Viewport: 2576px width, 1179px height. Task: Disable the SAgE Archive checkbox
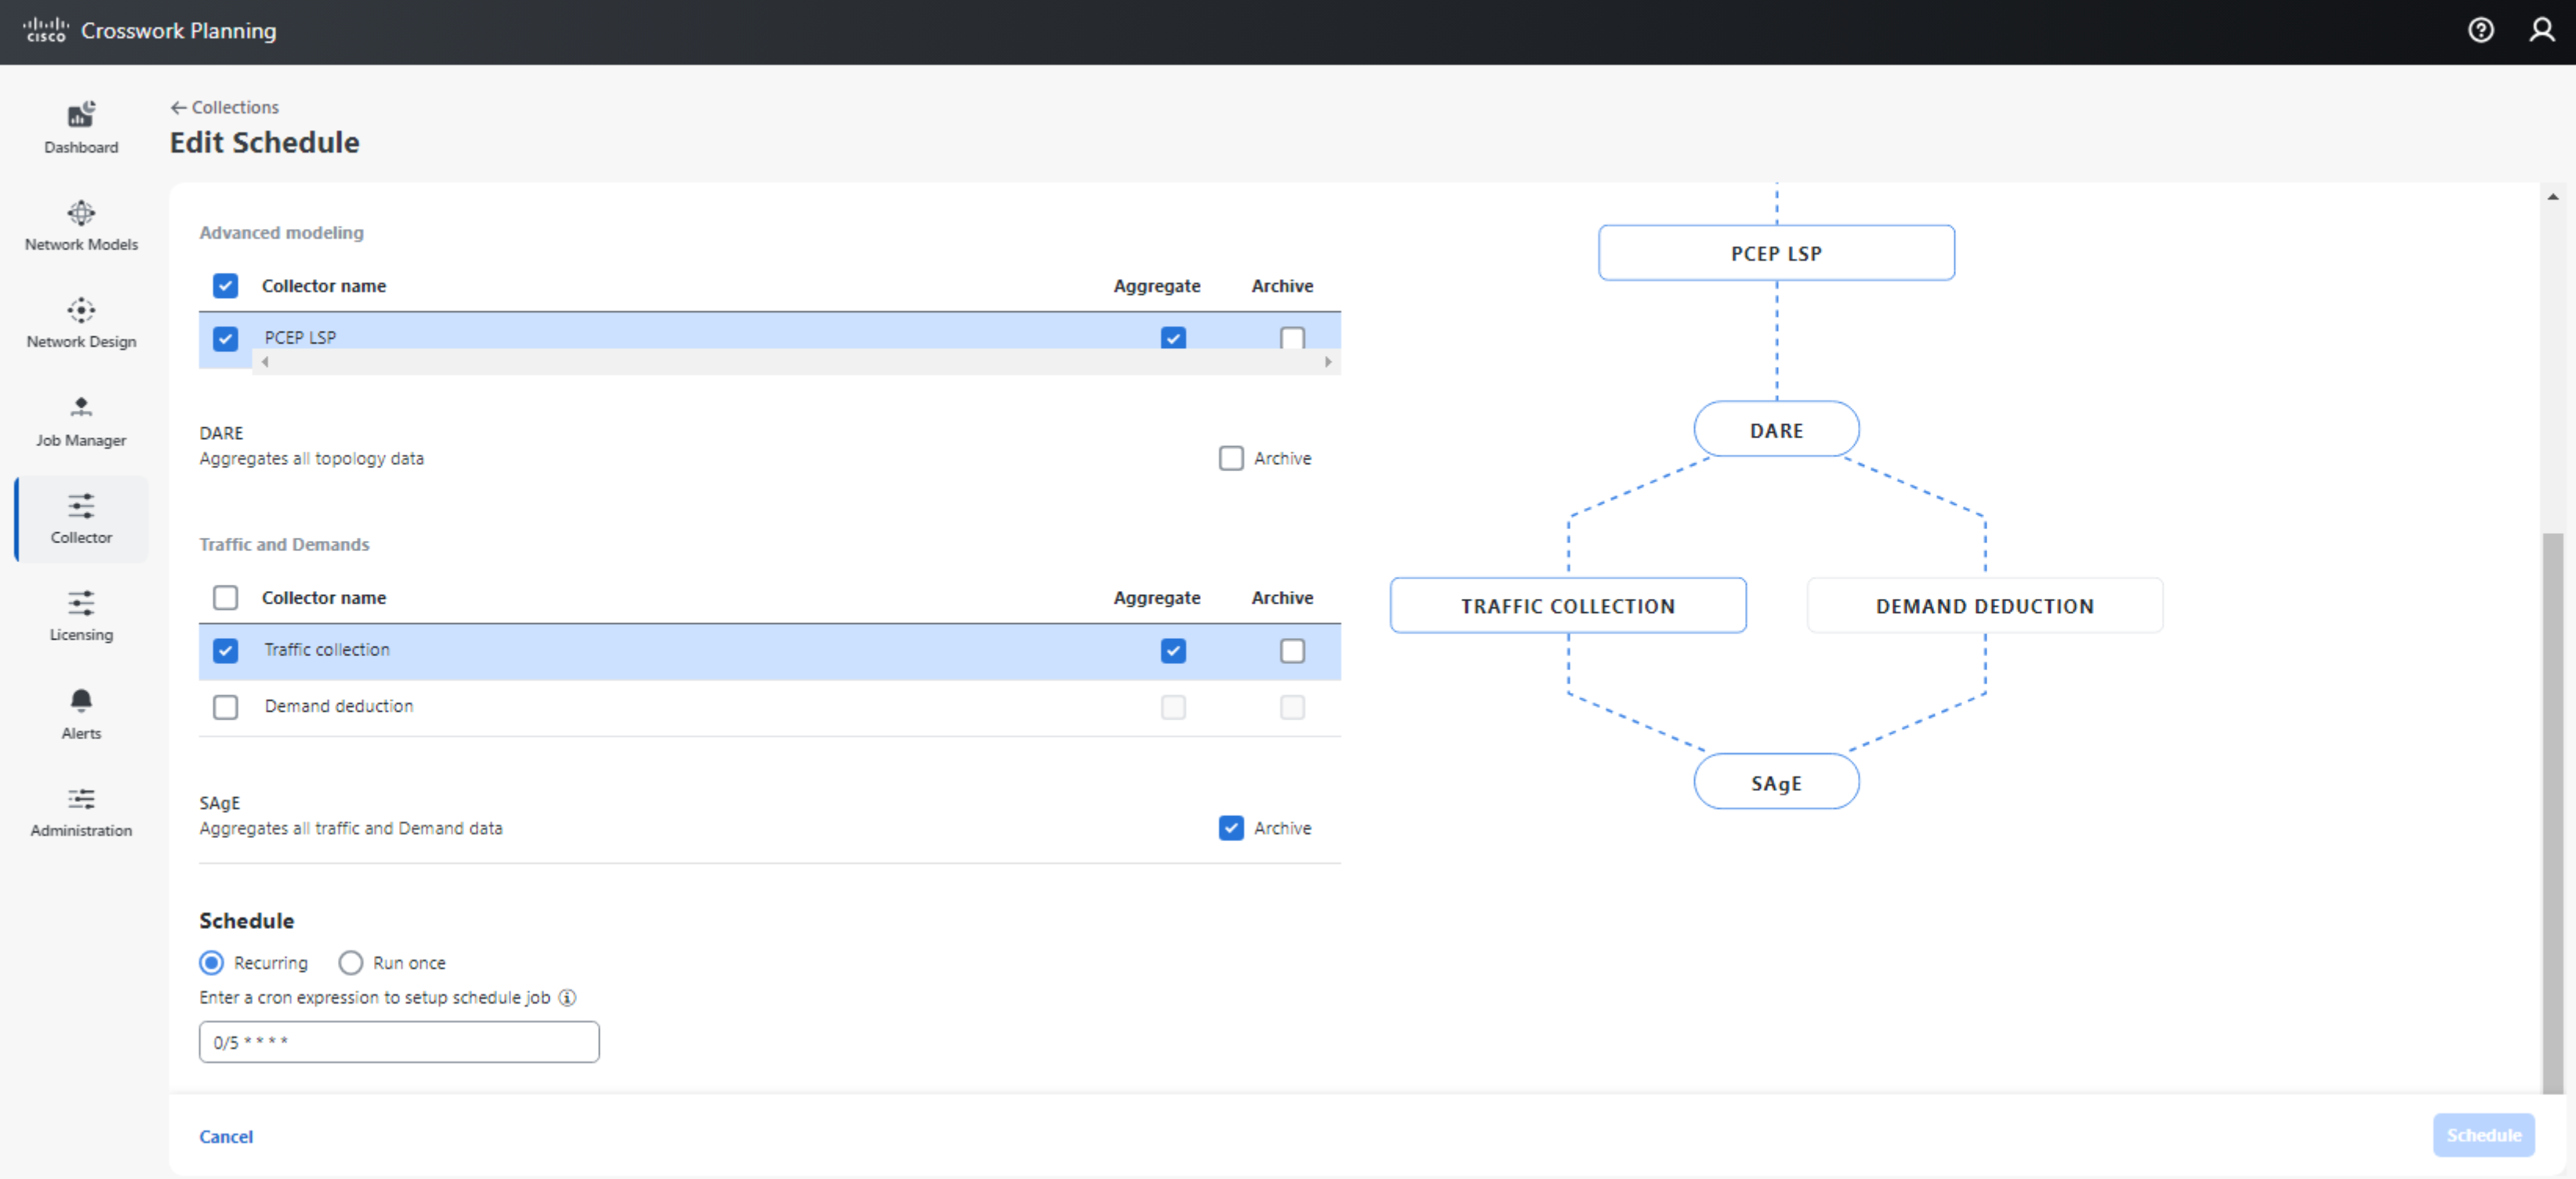(x=1231, y=828)
